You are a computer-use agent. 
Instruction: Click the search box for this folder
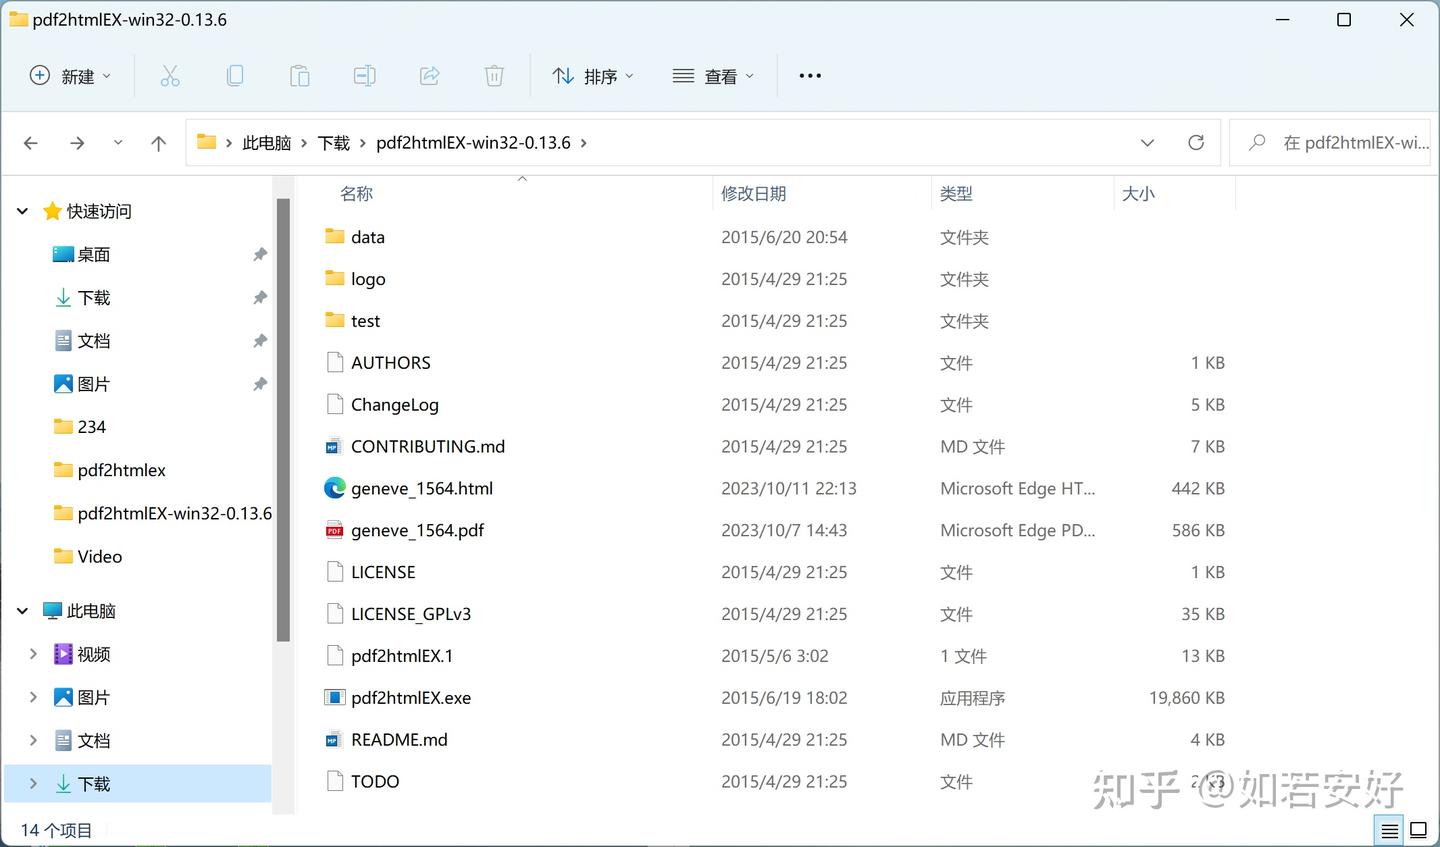1340,142
